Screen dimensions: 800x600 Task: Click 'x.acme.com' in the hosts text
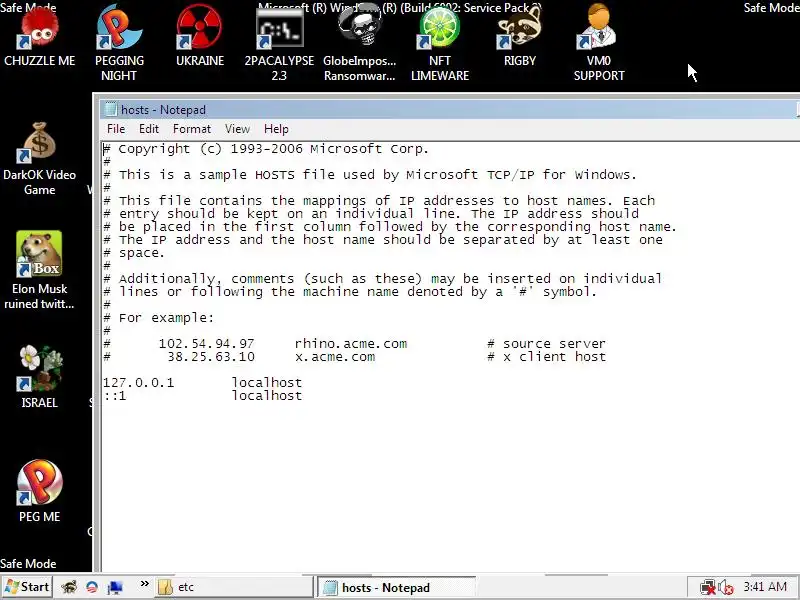[x=335, y=357]
